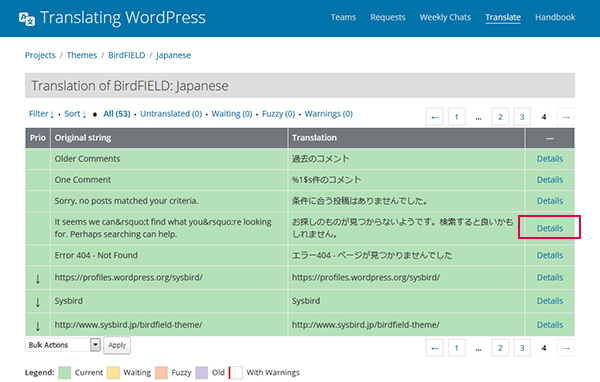Go to page 2 in bottom pagination
Image resolution: width=600 pixels, height=382 pixels.
(500, 348)
